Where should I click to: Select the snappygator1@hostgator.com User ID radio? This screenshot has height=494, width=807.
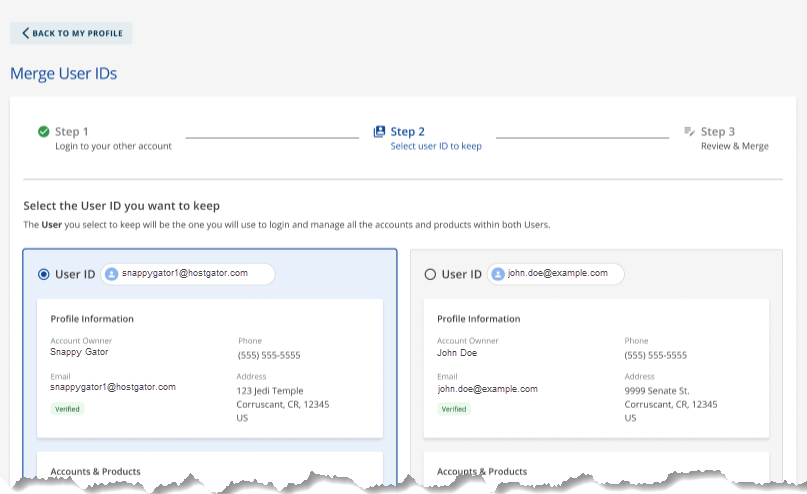pyautogui.click(x=44, y=274)
